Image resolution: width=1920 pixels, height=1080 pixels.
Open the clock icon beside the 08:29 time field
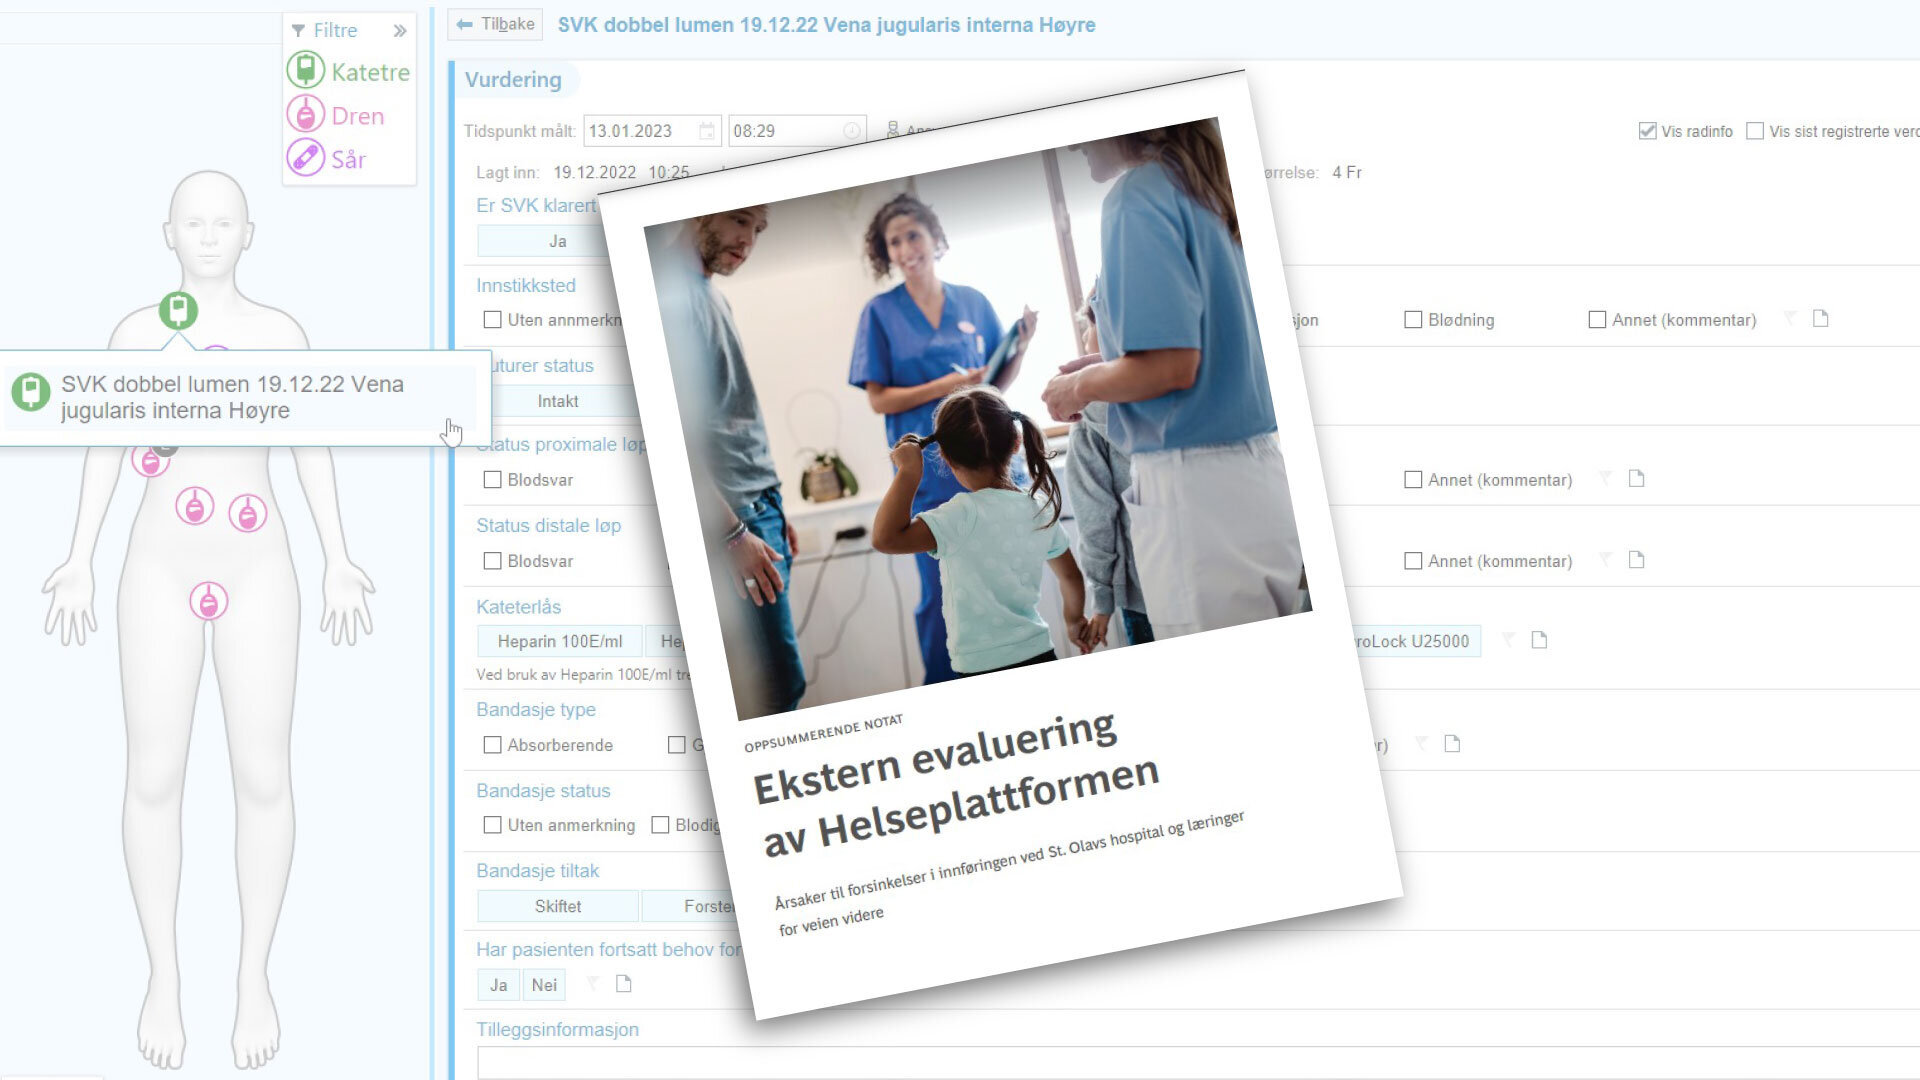click(x=850, y=130)
